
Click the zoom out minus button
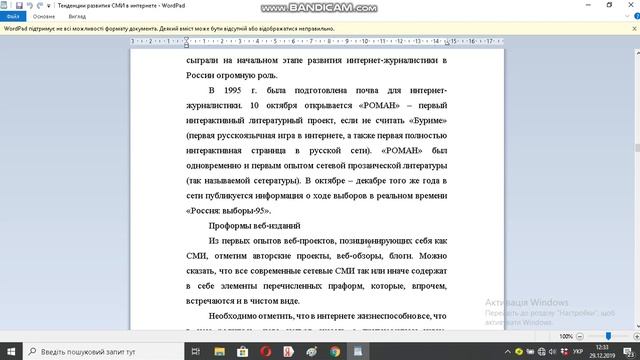click(580, 336)
